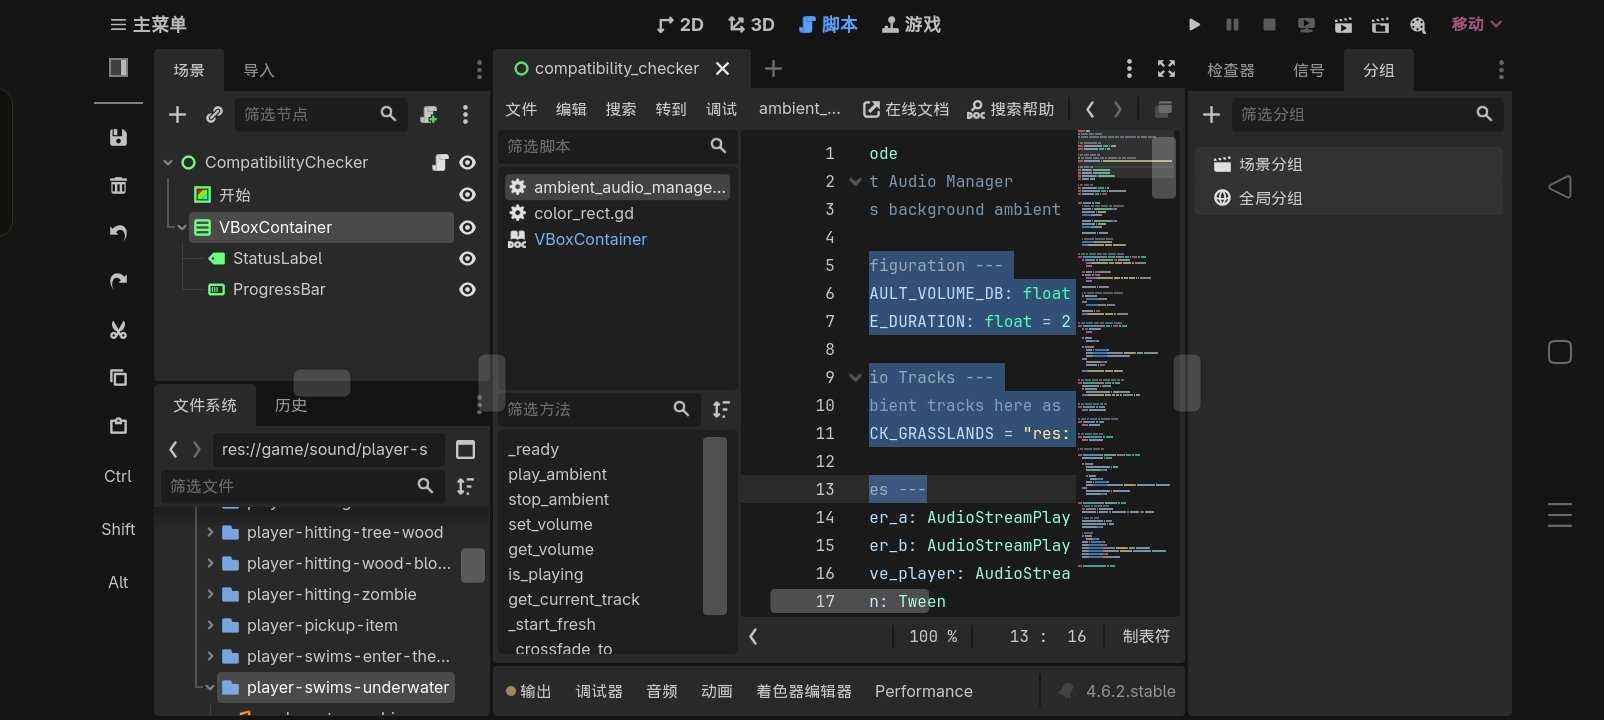Image resolution: width=1604 pixels, height=720 pixels.
Task: Run a specific scene clapperboard icon
Action: [x=1380, y=24]
